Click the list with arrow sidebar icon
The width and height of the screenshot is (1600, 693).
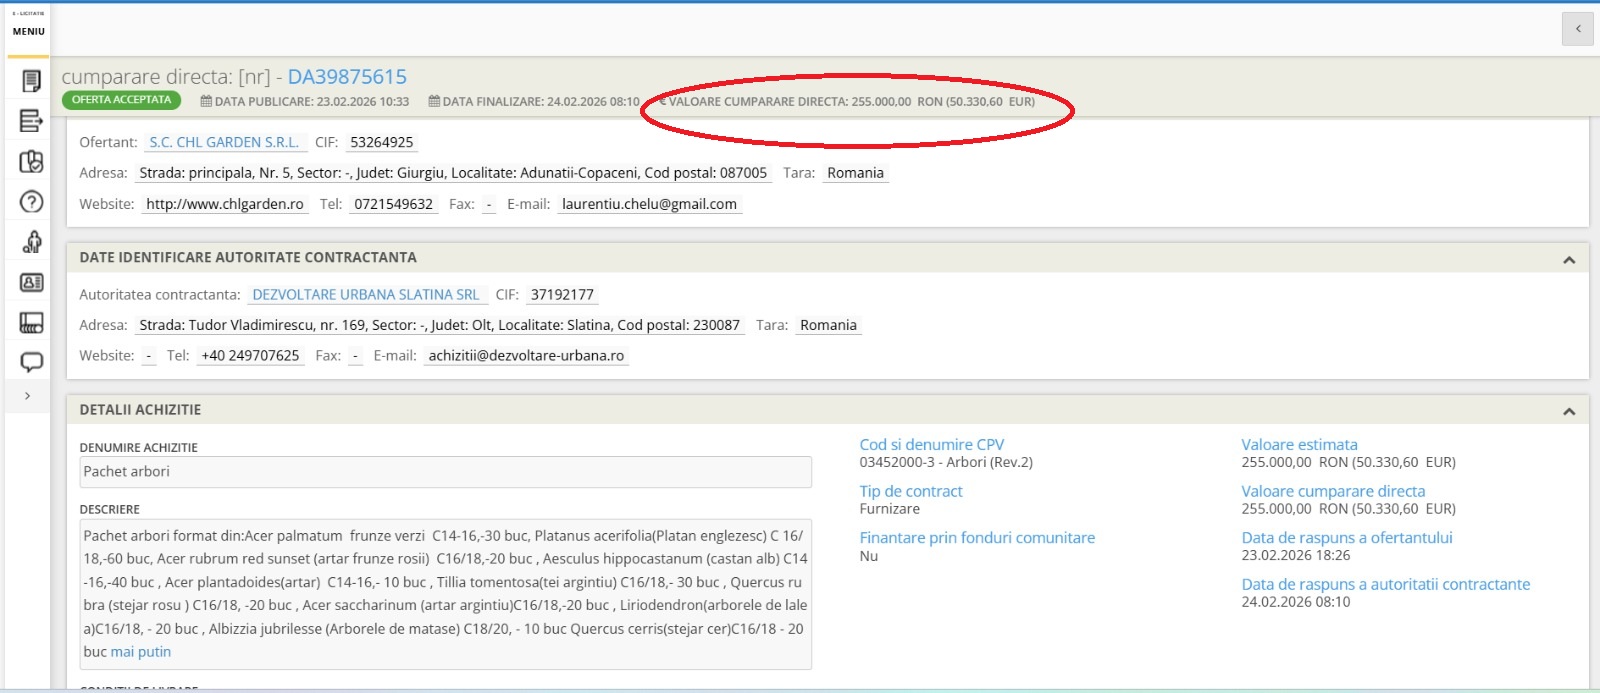pos(31,121)
